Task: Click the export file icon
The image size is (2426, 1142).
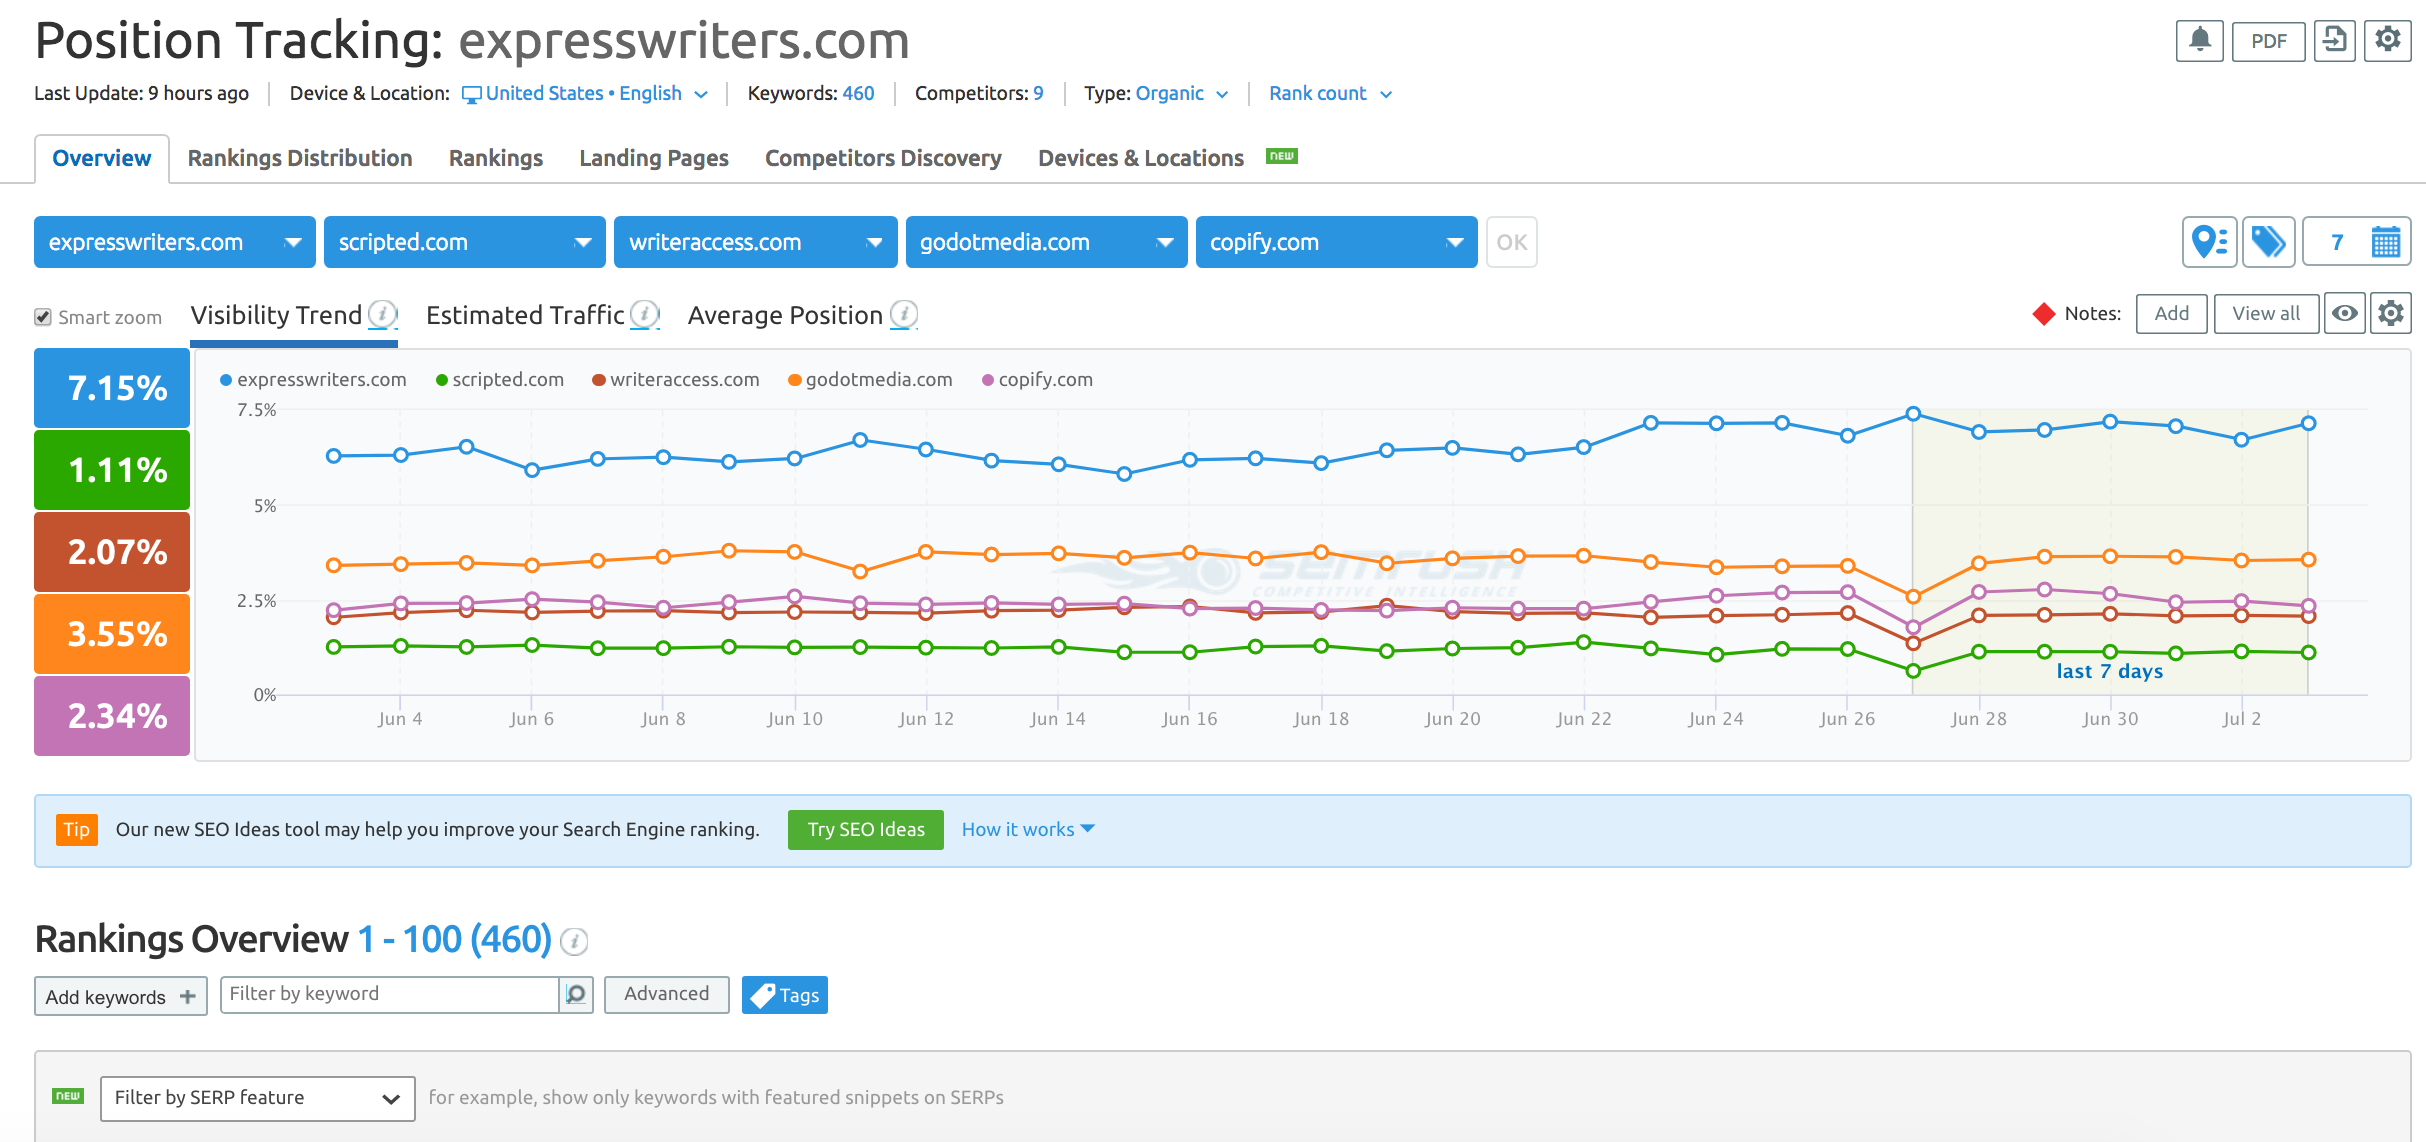Action: pos(2335,41)
